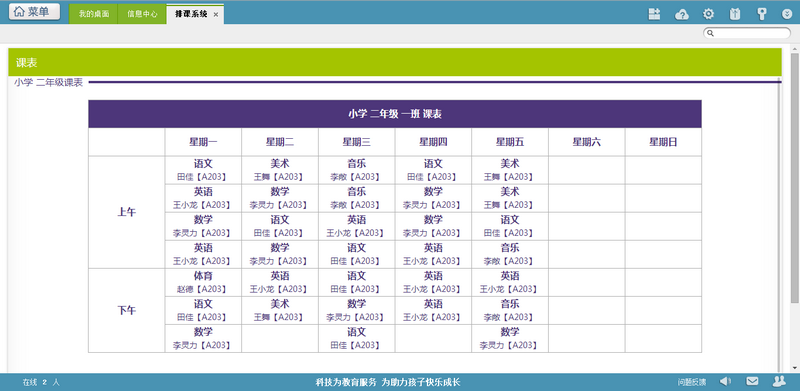Click the scrollbar down arrow
The width and height of the screenshot is (800, 391).
[794, 368]
